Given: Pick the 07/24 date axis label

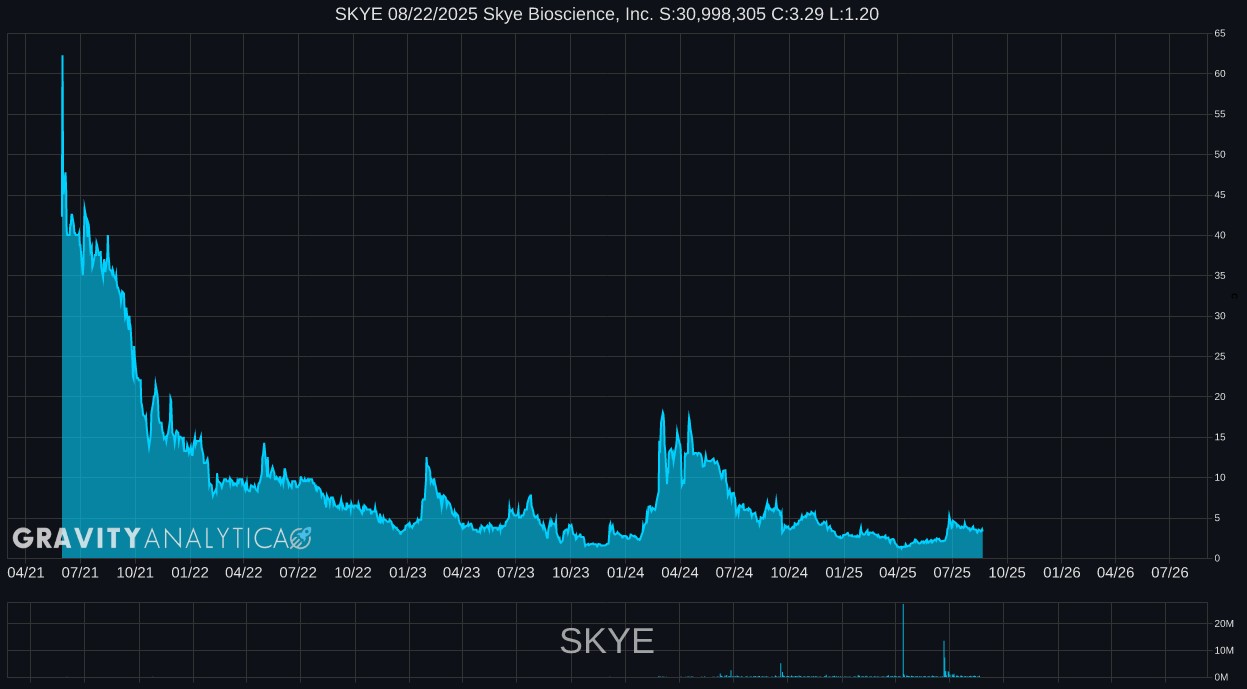Looking at the screenshot, I should coord(734,572).
